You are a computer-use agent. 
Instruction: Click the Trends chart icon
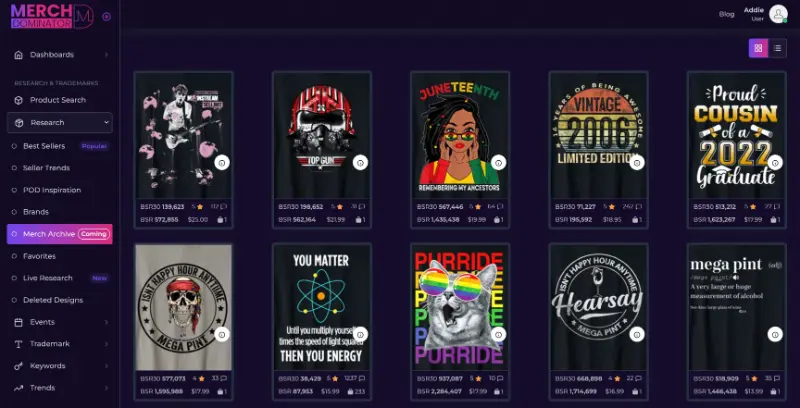tap(18, 388)
